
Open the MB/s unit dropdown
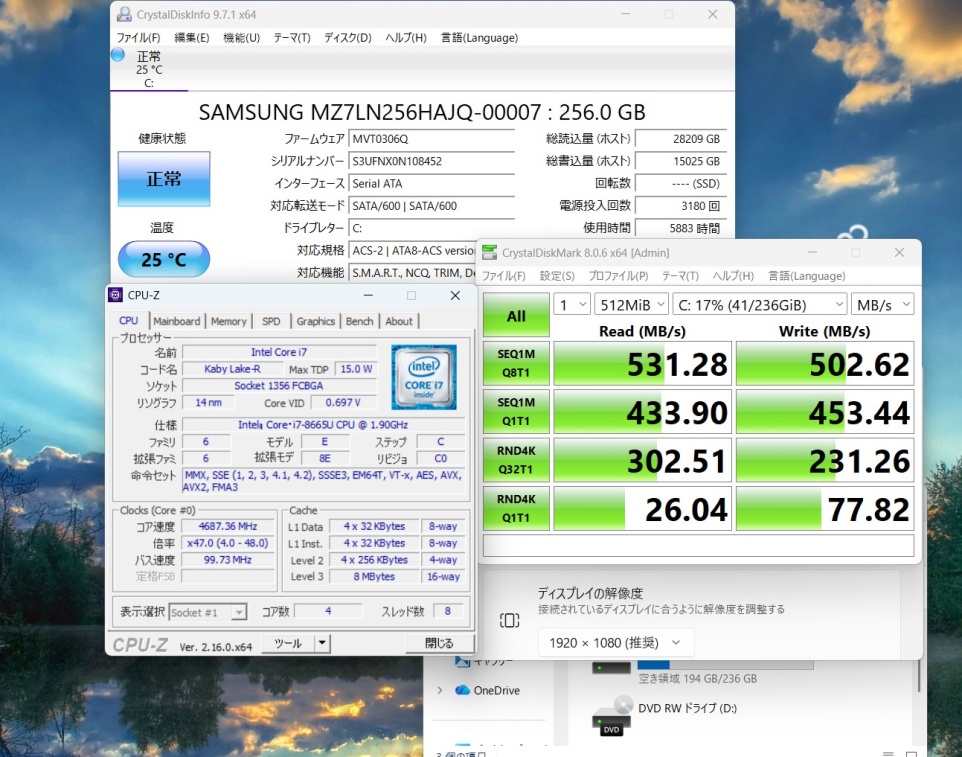[x=883, y=304]
